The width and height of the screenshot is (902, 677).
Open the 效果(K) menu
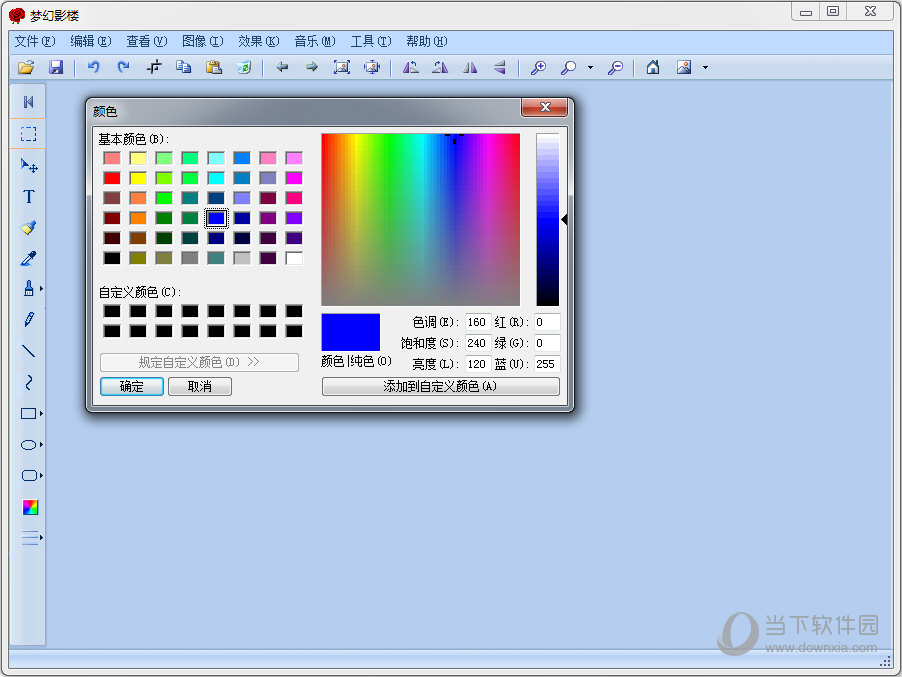coord(258,41)
